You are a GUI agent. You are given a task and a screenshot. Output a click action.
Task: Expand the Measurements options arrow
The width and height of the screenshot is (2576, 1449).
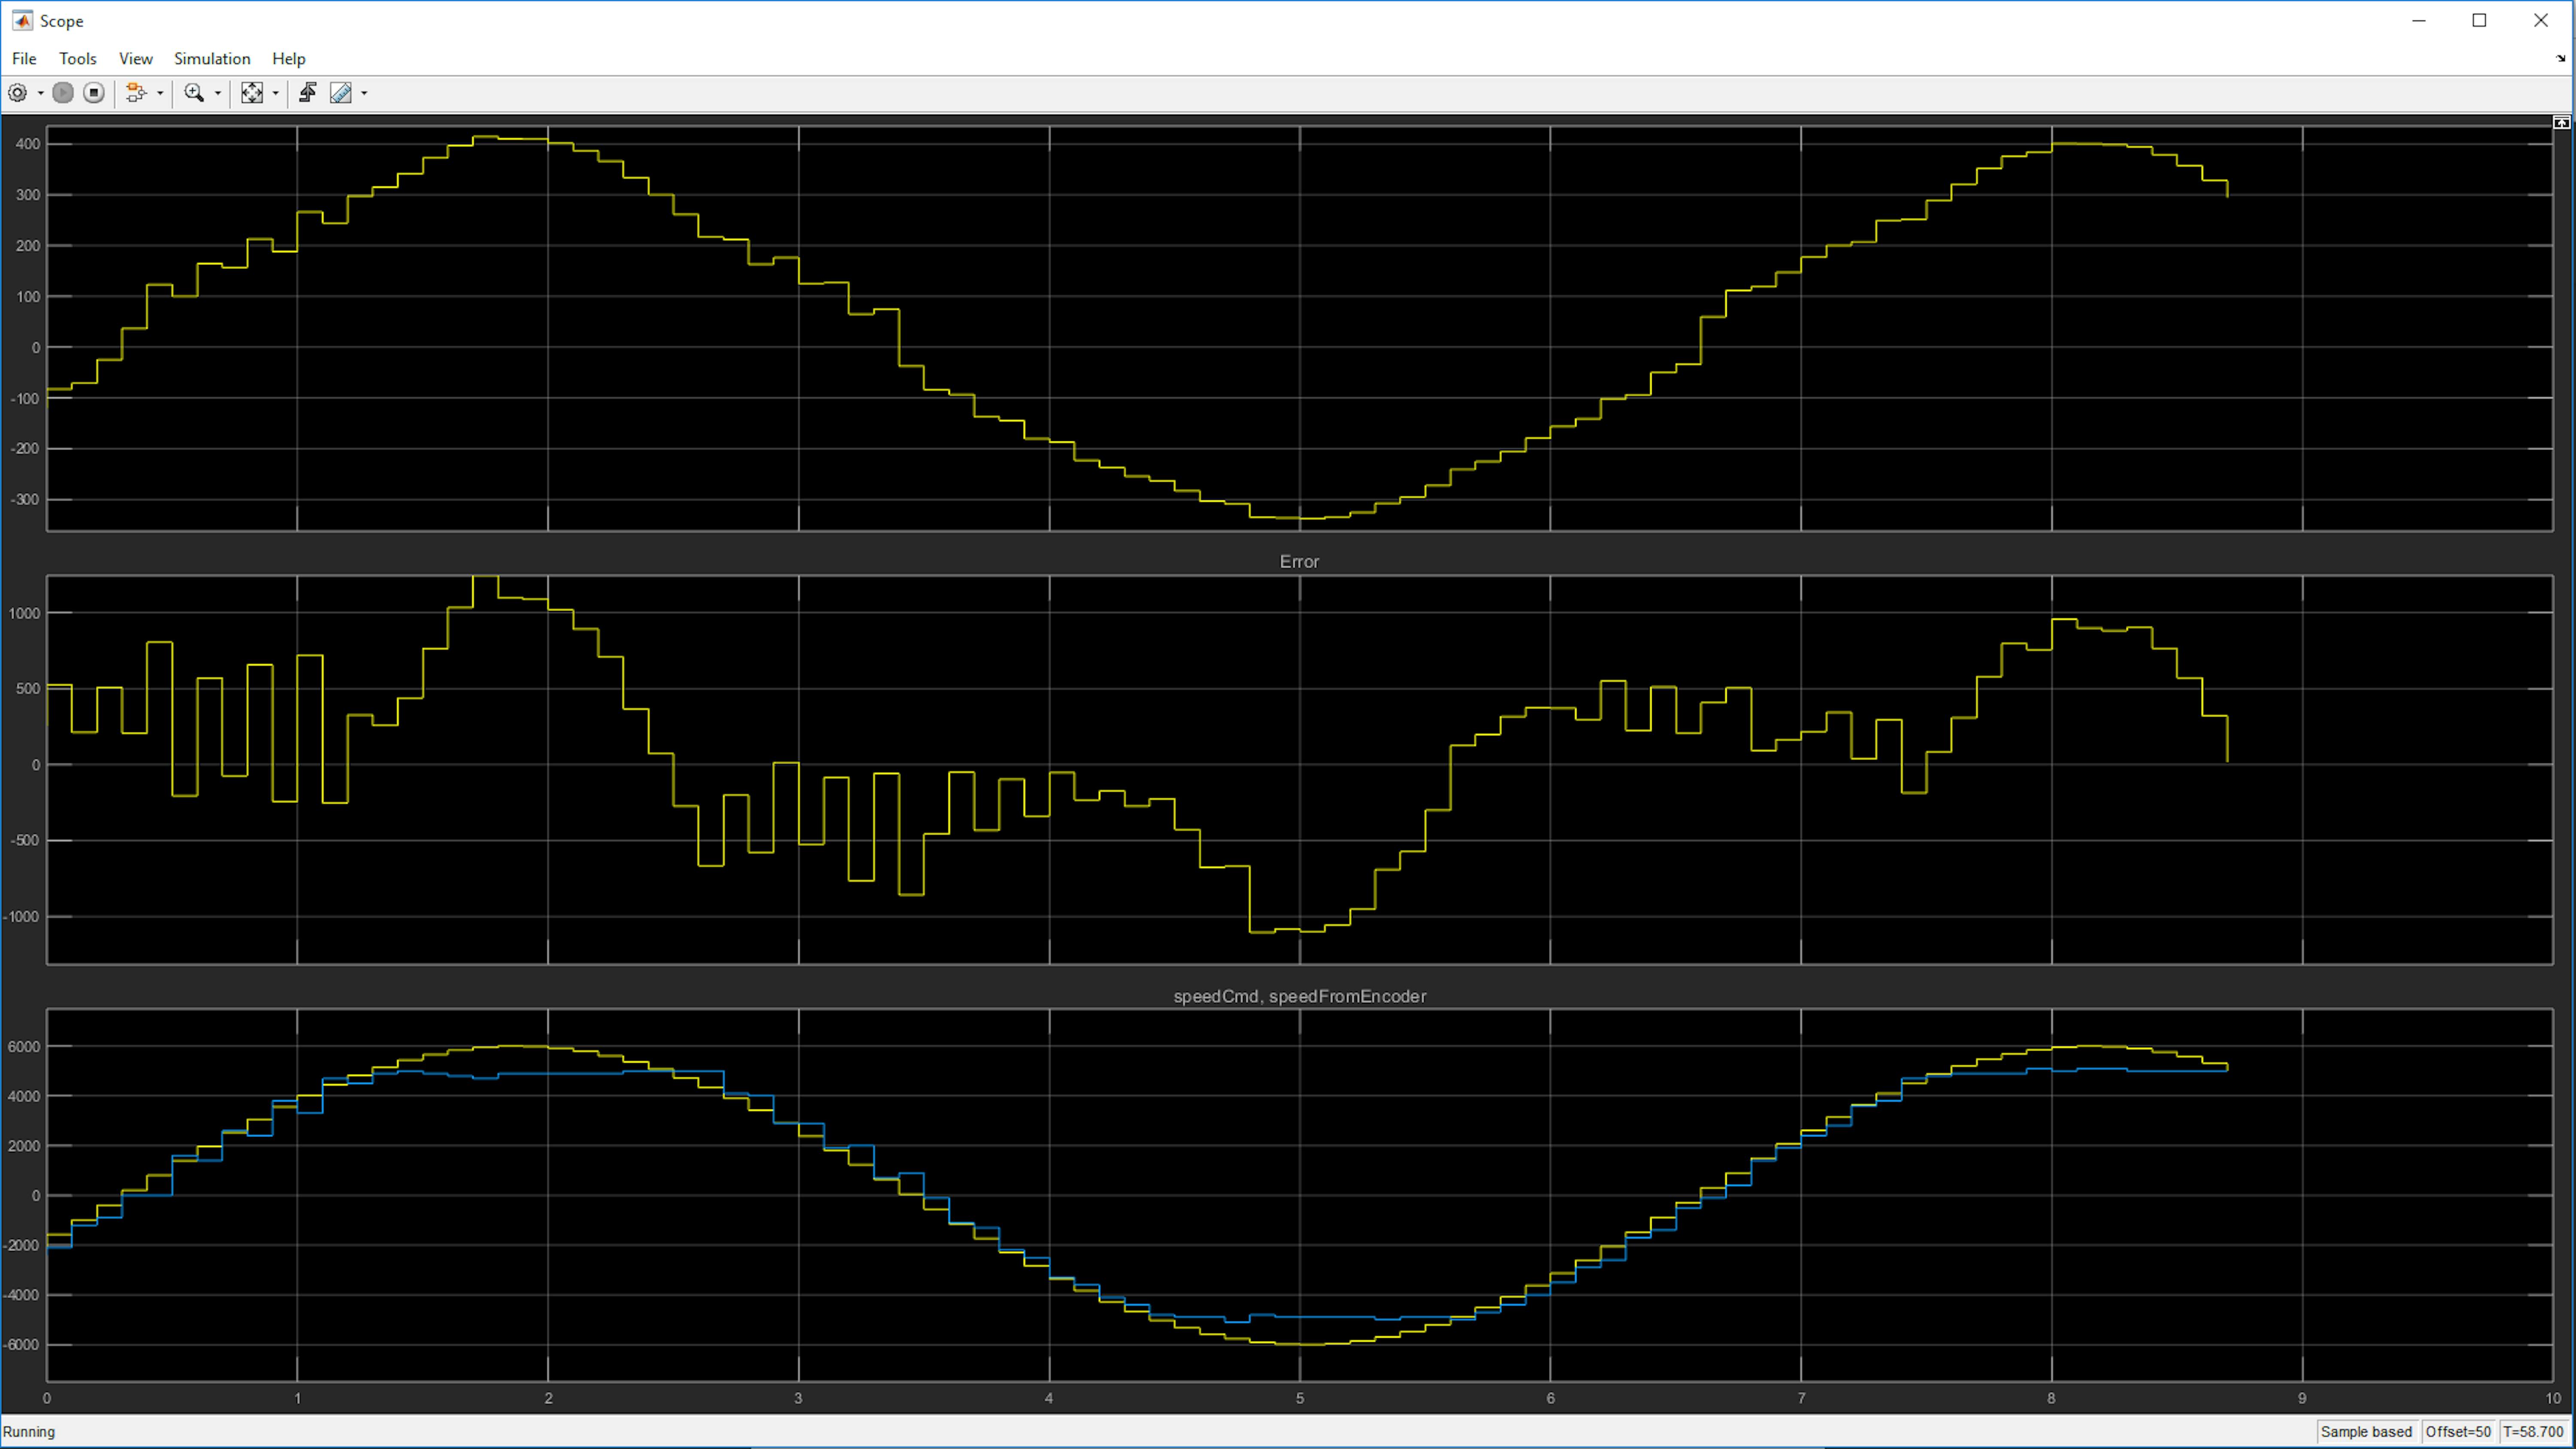click(x=364, y=93)
